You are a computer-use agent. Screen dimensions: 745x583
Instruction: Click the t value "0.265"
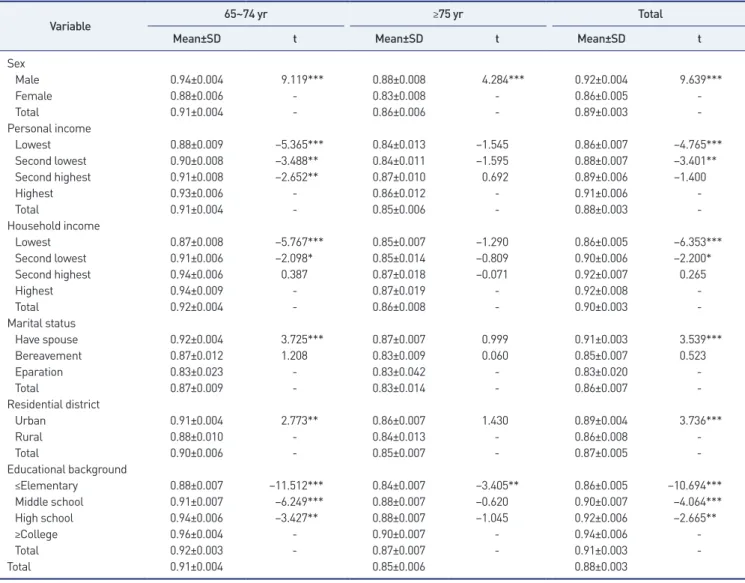[x=693, y=274]
